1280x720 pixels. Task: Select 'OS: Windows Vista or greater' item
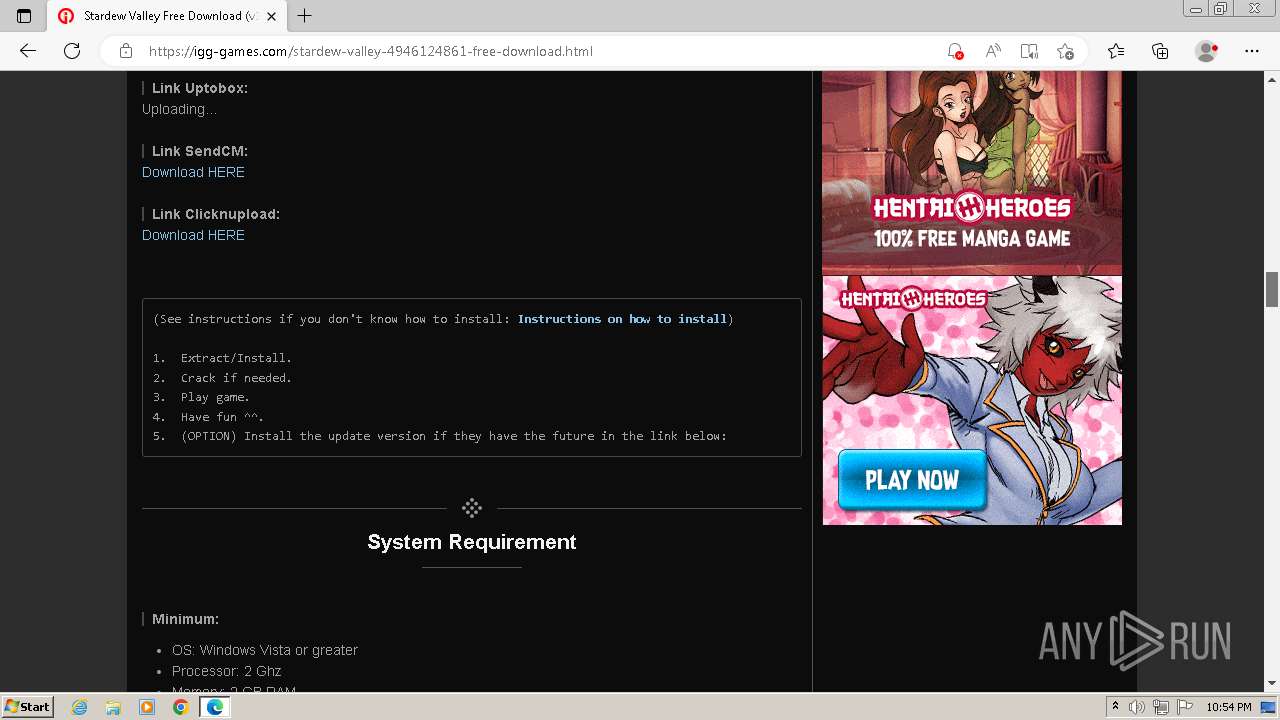click(x=265, y=650)
